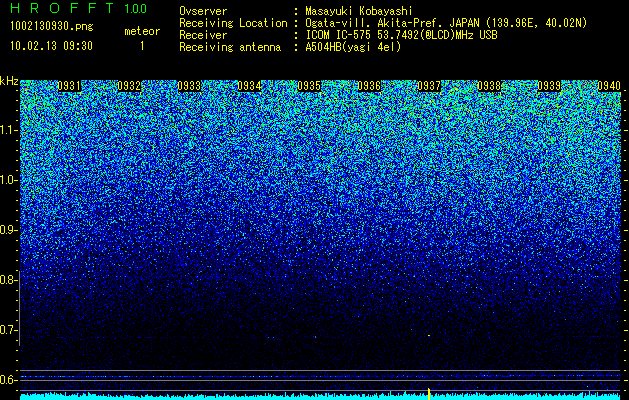Image resolution: width=629 pixels, height=400 pixels.
Task: Click the 0939 time marker
Action: tap(549, 86)
